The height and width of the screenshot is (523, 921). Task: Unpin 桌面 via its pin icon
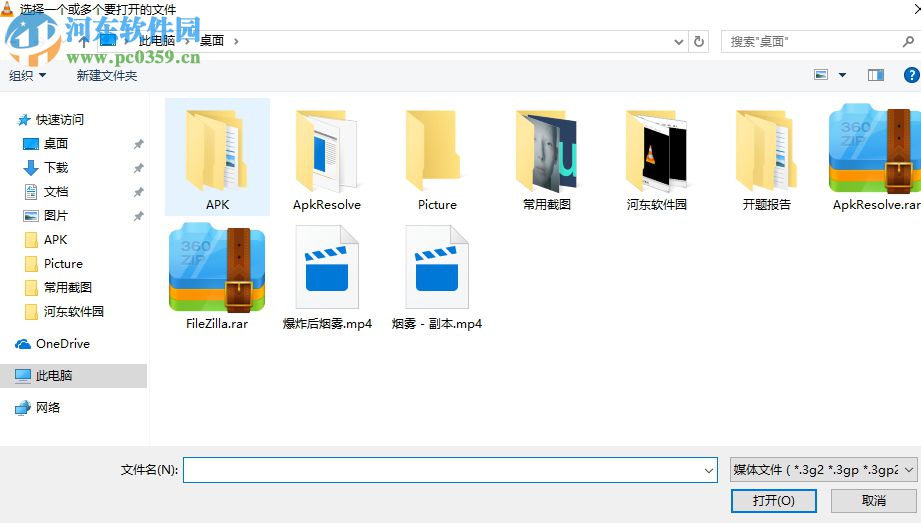click(x=139, y=143)
